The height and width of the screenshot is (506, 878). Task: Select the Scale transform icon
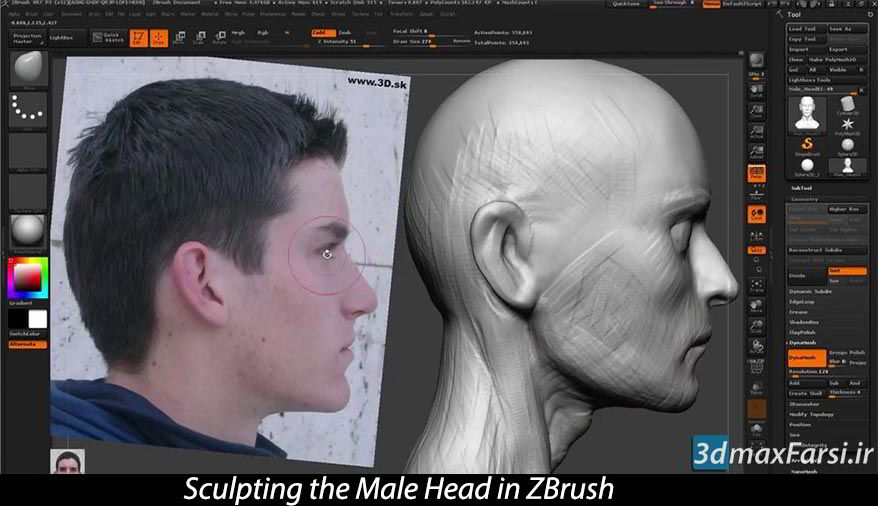(x=199, y=38)
